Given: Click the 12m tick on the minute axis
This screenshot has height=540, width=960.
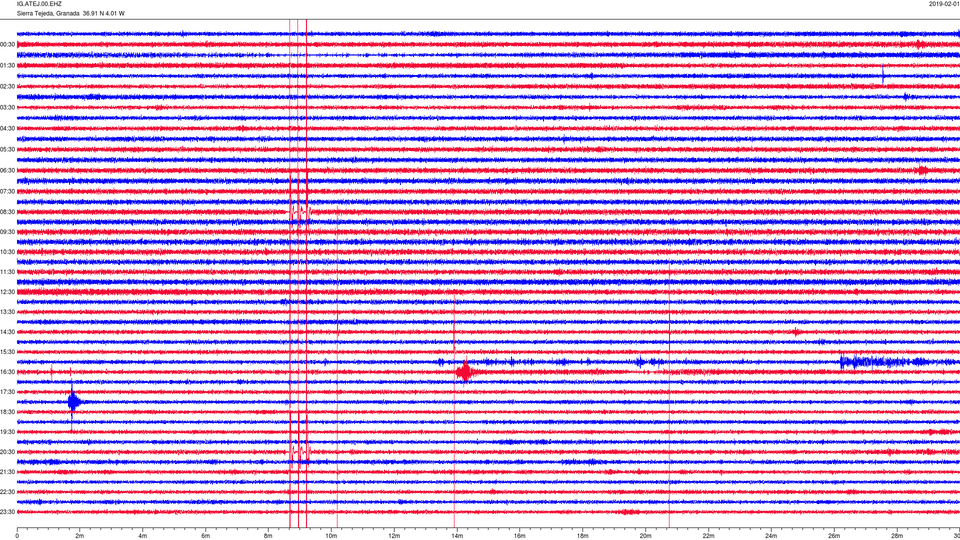Looking at the screenshot, I should coord(394,536).
